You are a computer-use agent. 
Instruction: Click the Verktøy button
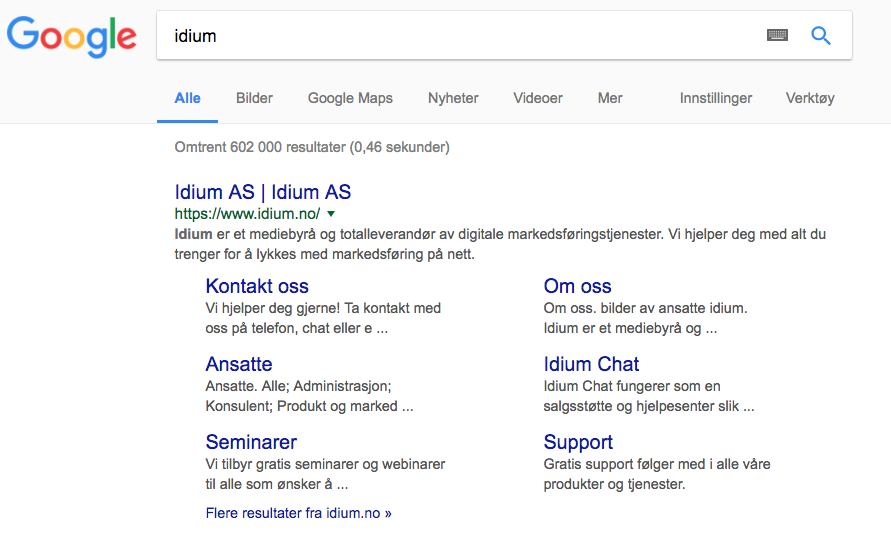810,98
